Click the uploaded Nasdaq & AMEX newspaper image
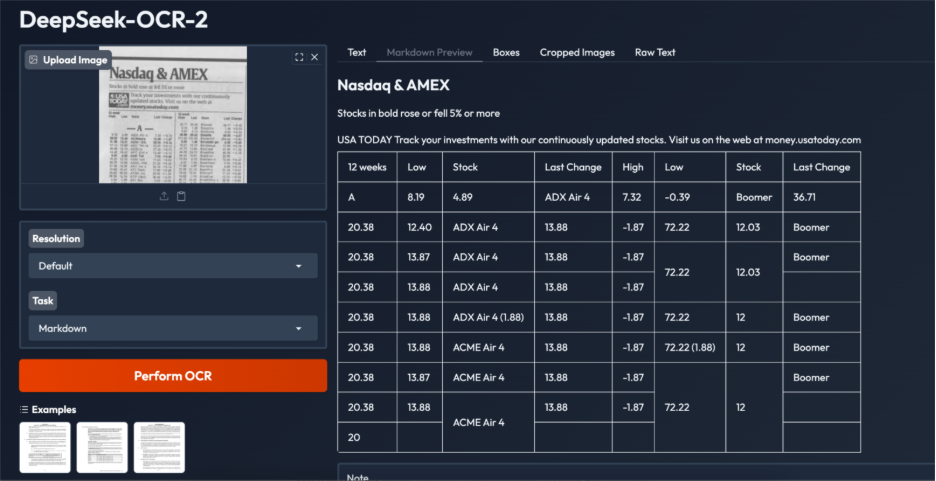This screenshot has width=936, height=481. (173, 115)
